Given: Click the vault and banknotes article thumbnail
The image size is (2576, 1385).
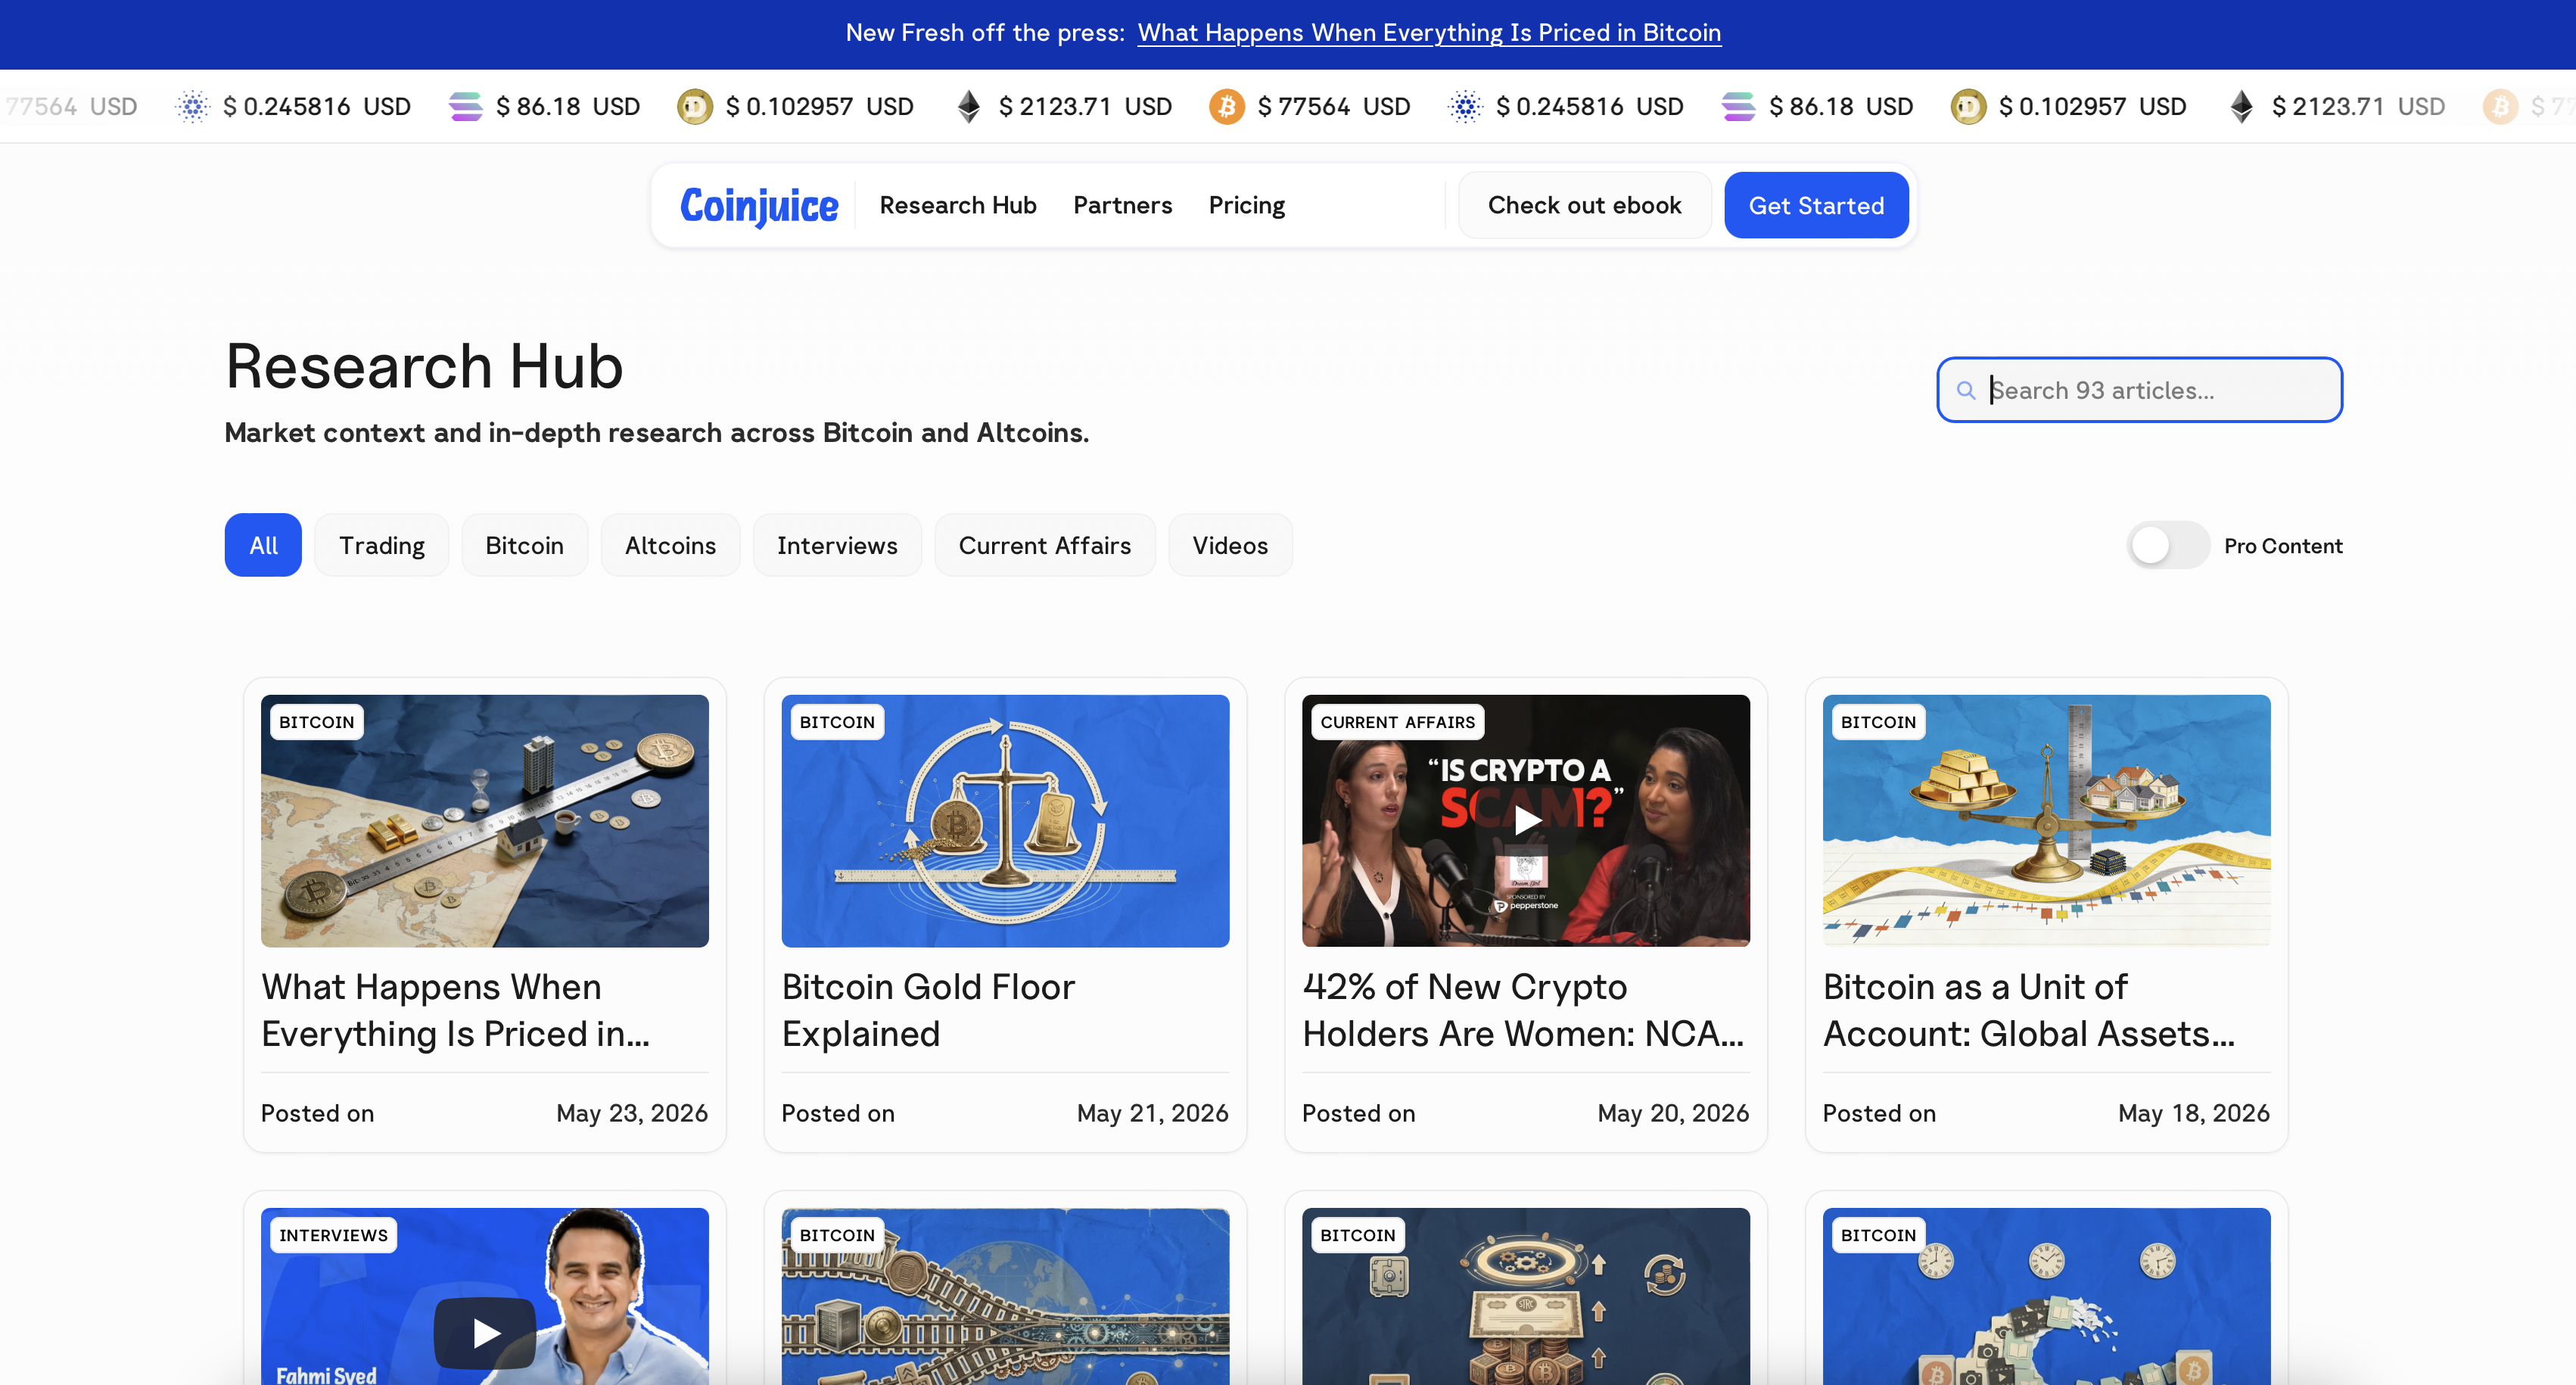Looking at the screenshot, I should click(1526, 1297).
